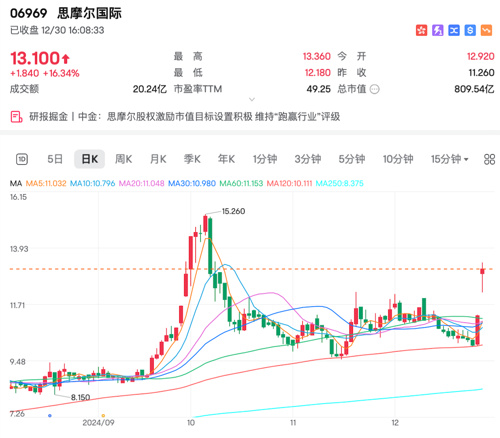
Task: Open the MA indicator settings label
Action: click(15, 183)
